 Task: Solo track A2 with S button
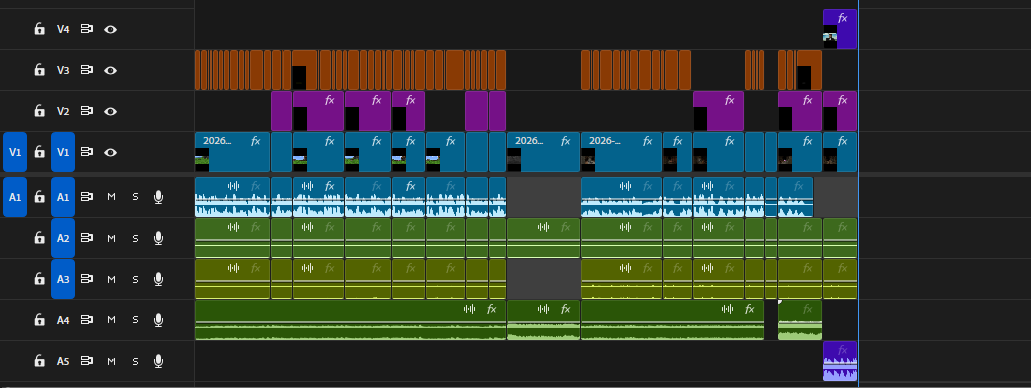(x=135, y=238)
